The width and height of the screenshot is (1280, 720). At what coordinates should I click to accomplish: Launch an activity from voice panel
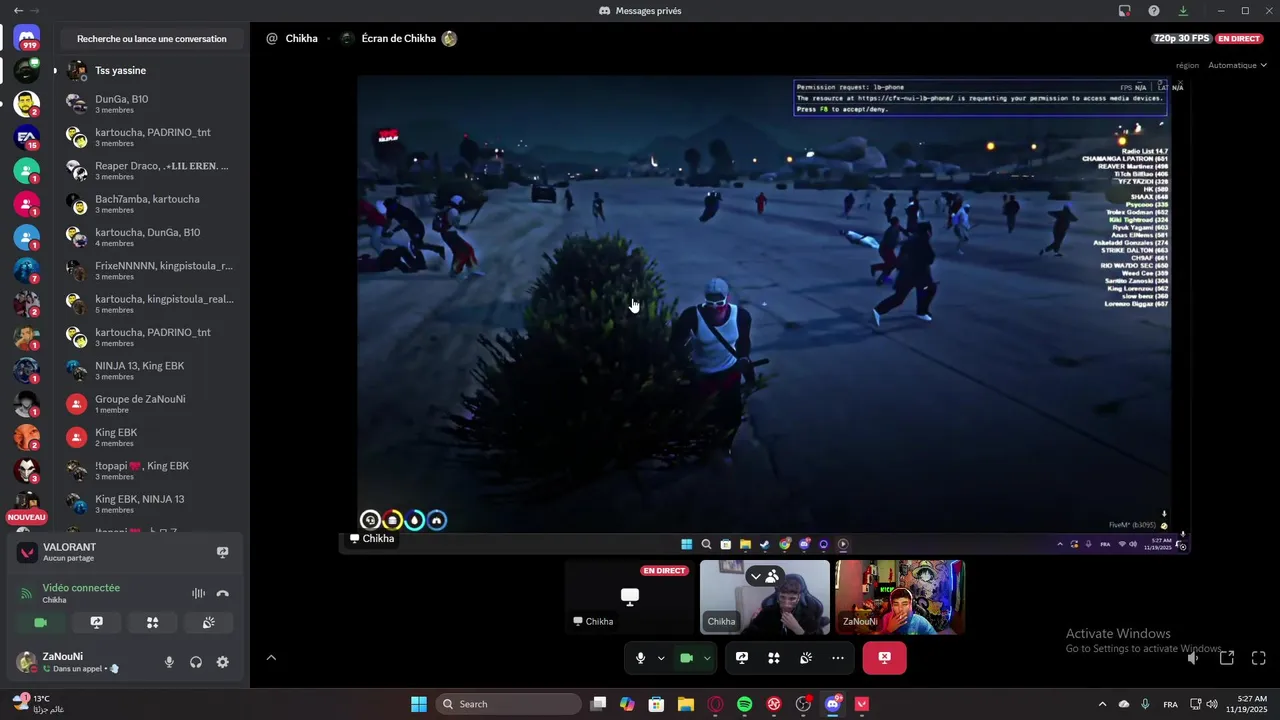[x=152, y=622]
